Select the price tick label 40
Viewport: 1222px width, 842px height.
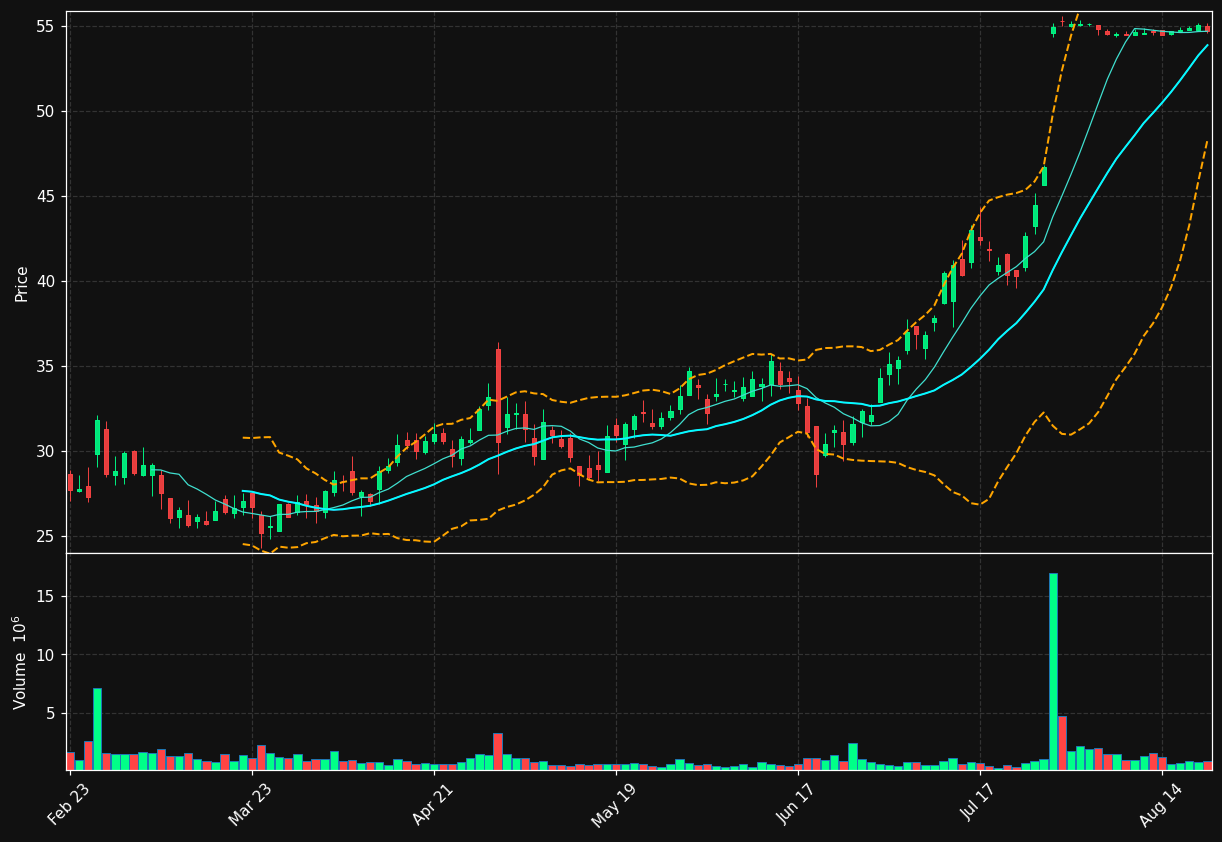pyautogui.click(x=46, y=281)
